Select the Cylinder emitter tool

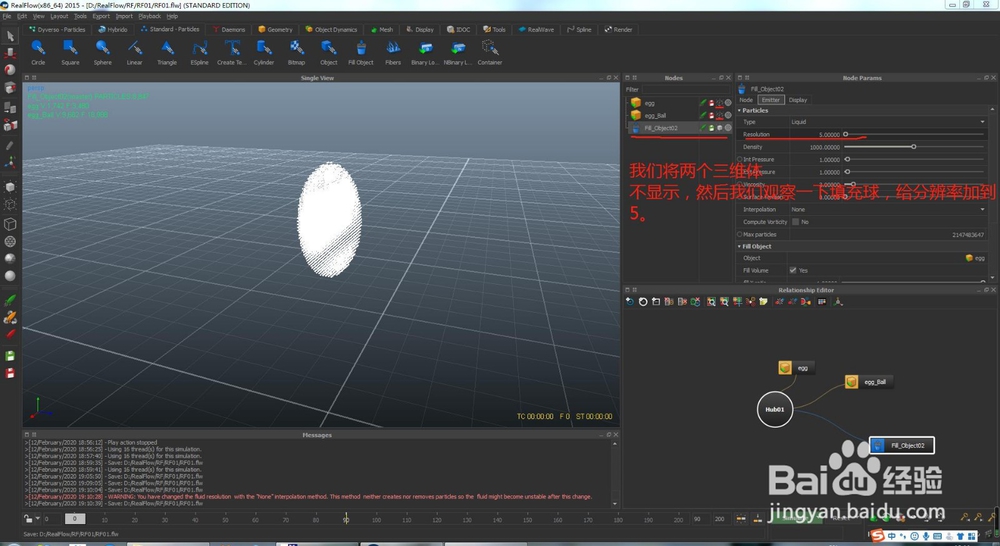[263, 52]
